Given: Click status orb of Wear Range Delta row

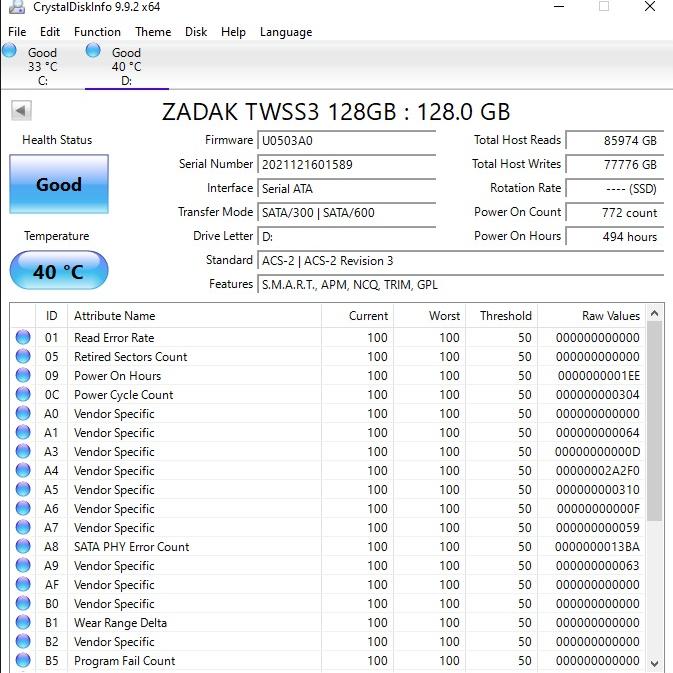Looking at the screenshot, I should [23, 622].
